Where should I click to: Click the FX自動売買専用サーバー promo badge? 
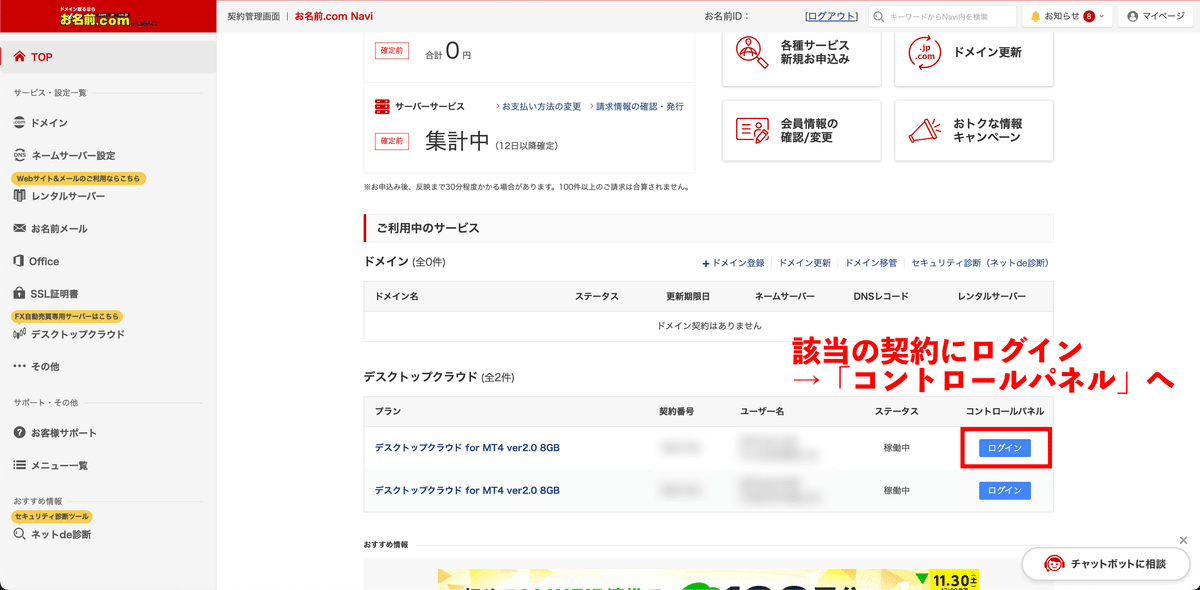tap(68, 316)
